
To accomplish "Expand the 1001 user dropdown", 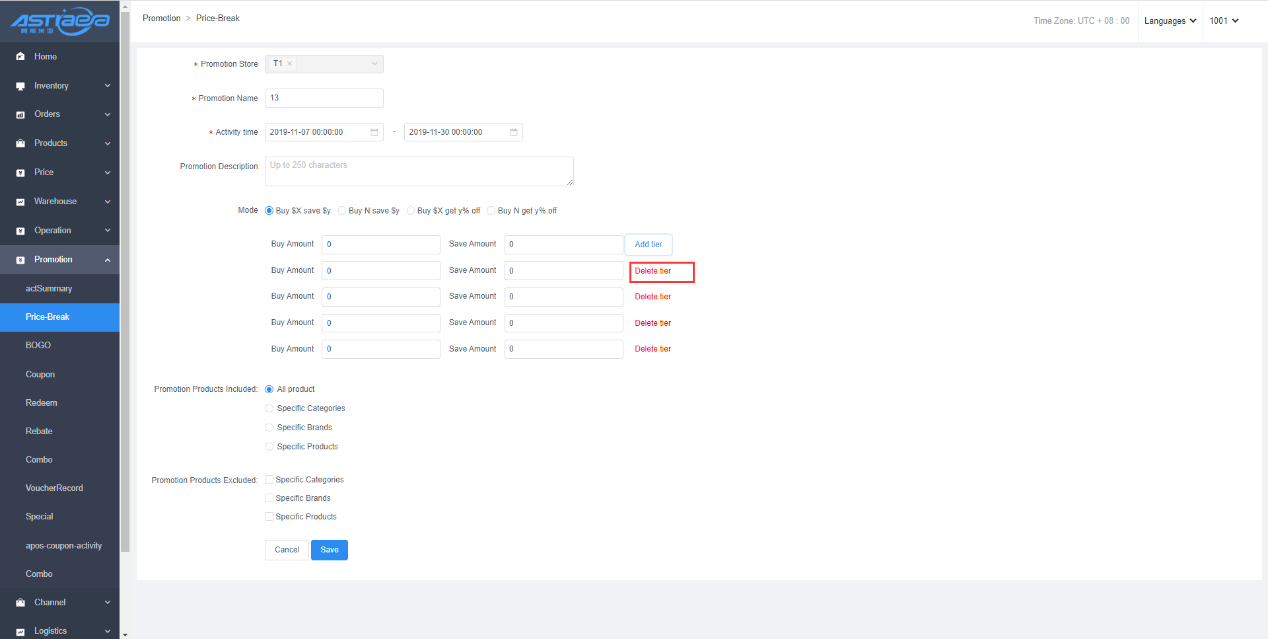I will click(1224, 21).
